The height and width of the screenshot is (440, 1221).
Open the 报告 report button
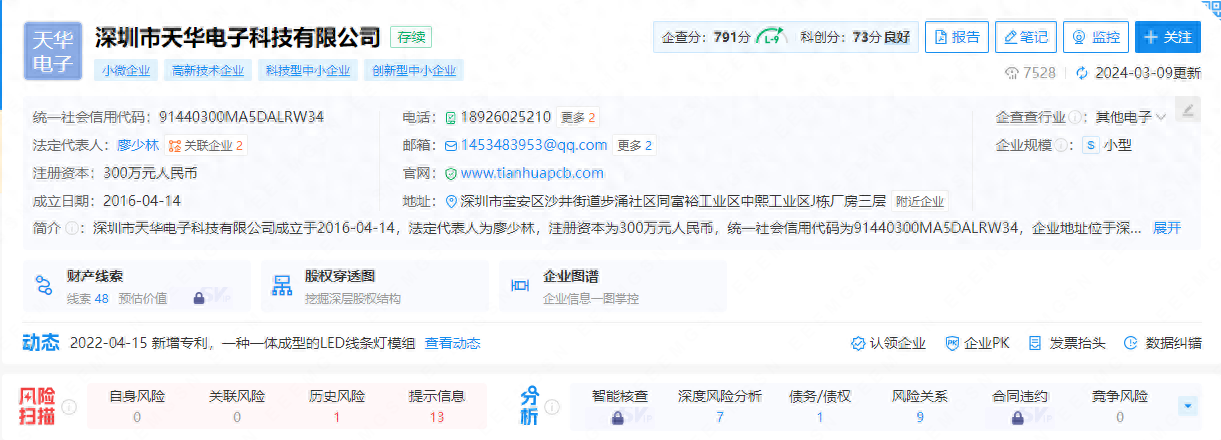point(956,37)
